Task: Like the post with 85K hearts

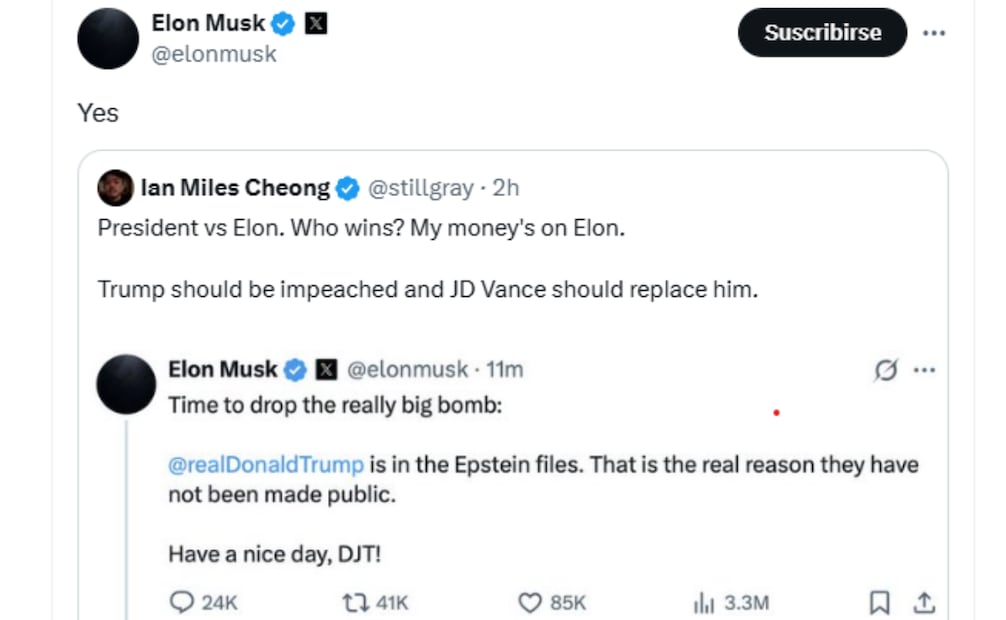Action: pyautogui.click(x=530, y=602)
